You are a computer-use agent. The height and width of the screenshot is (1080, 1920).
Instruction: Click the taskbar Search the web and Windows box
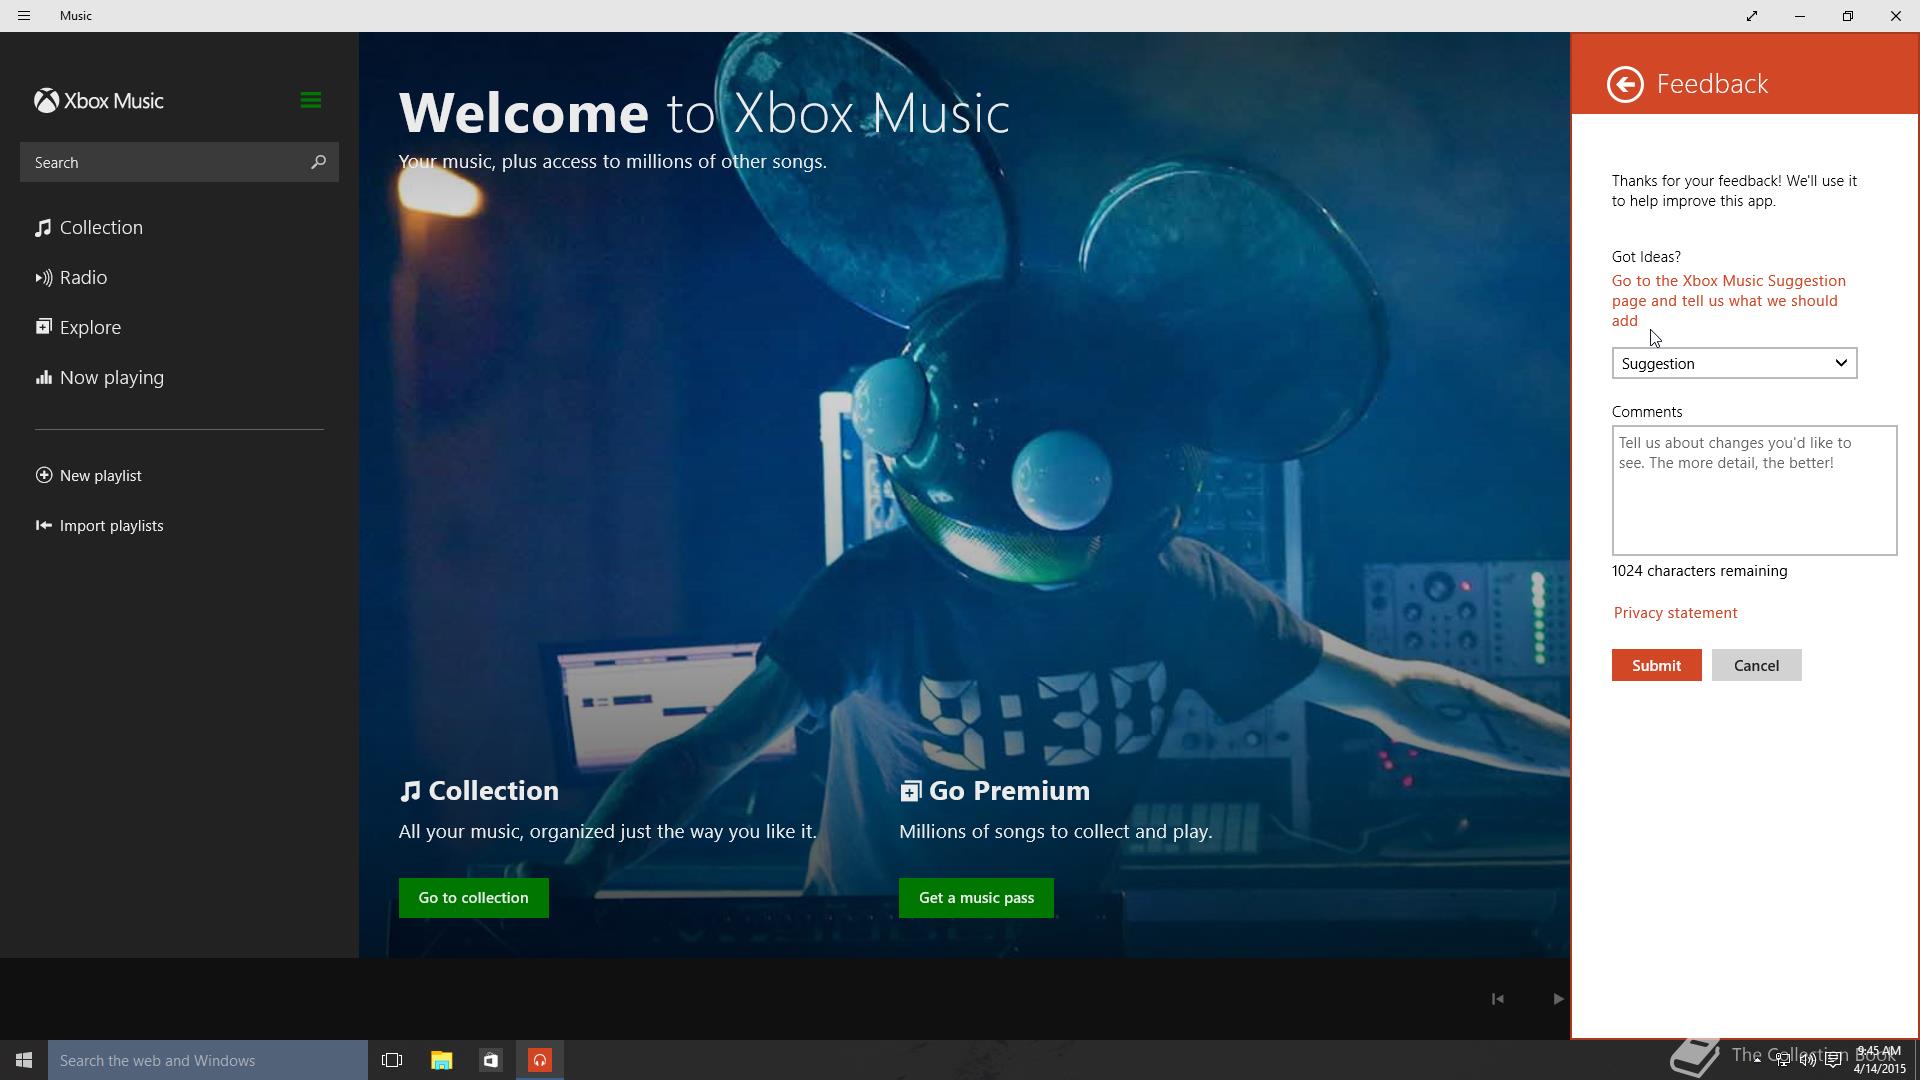(208, 1060)
